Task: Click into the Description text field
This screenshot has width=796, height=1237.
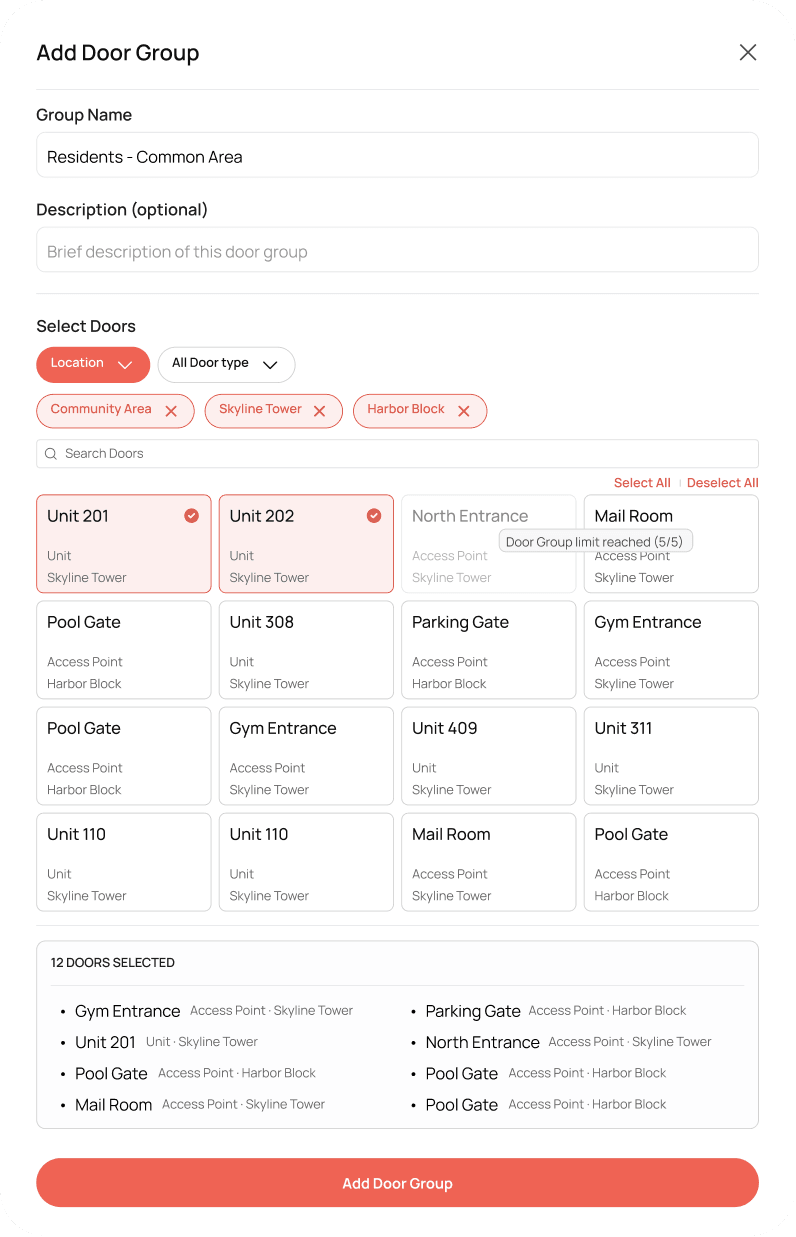Action: (397, 250)
